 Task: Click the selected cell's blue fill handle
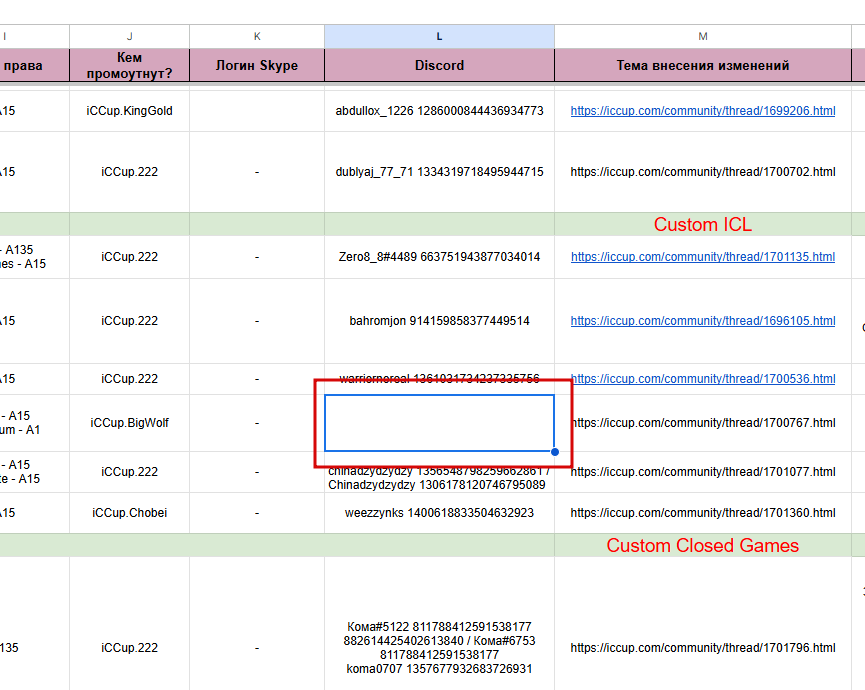click(x=555, y=452)
